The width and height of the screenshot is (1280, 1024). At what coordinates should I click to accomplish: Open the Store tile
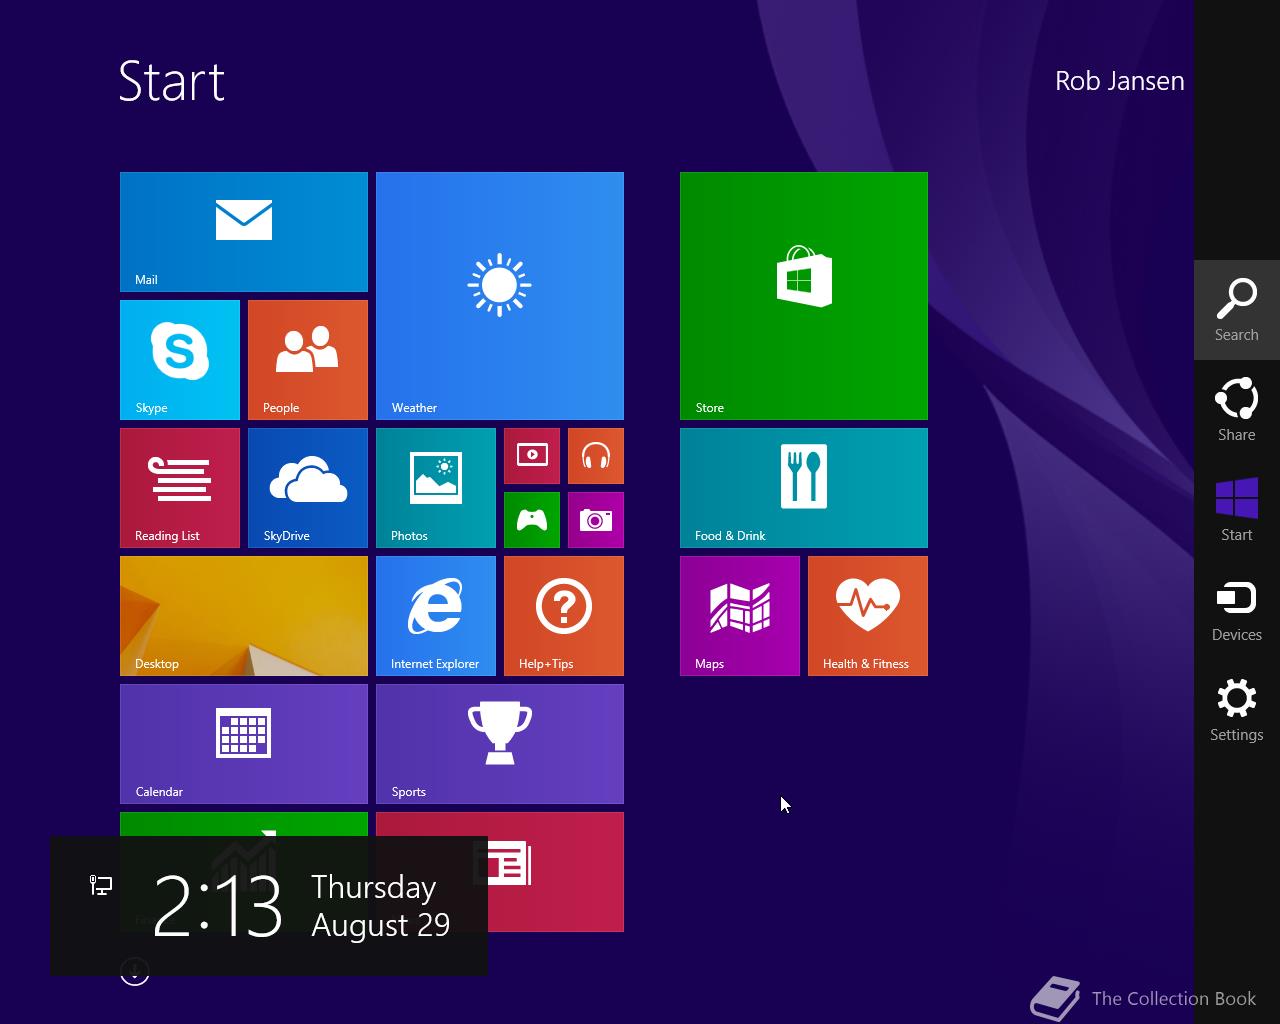point(804,296)
